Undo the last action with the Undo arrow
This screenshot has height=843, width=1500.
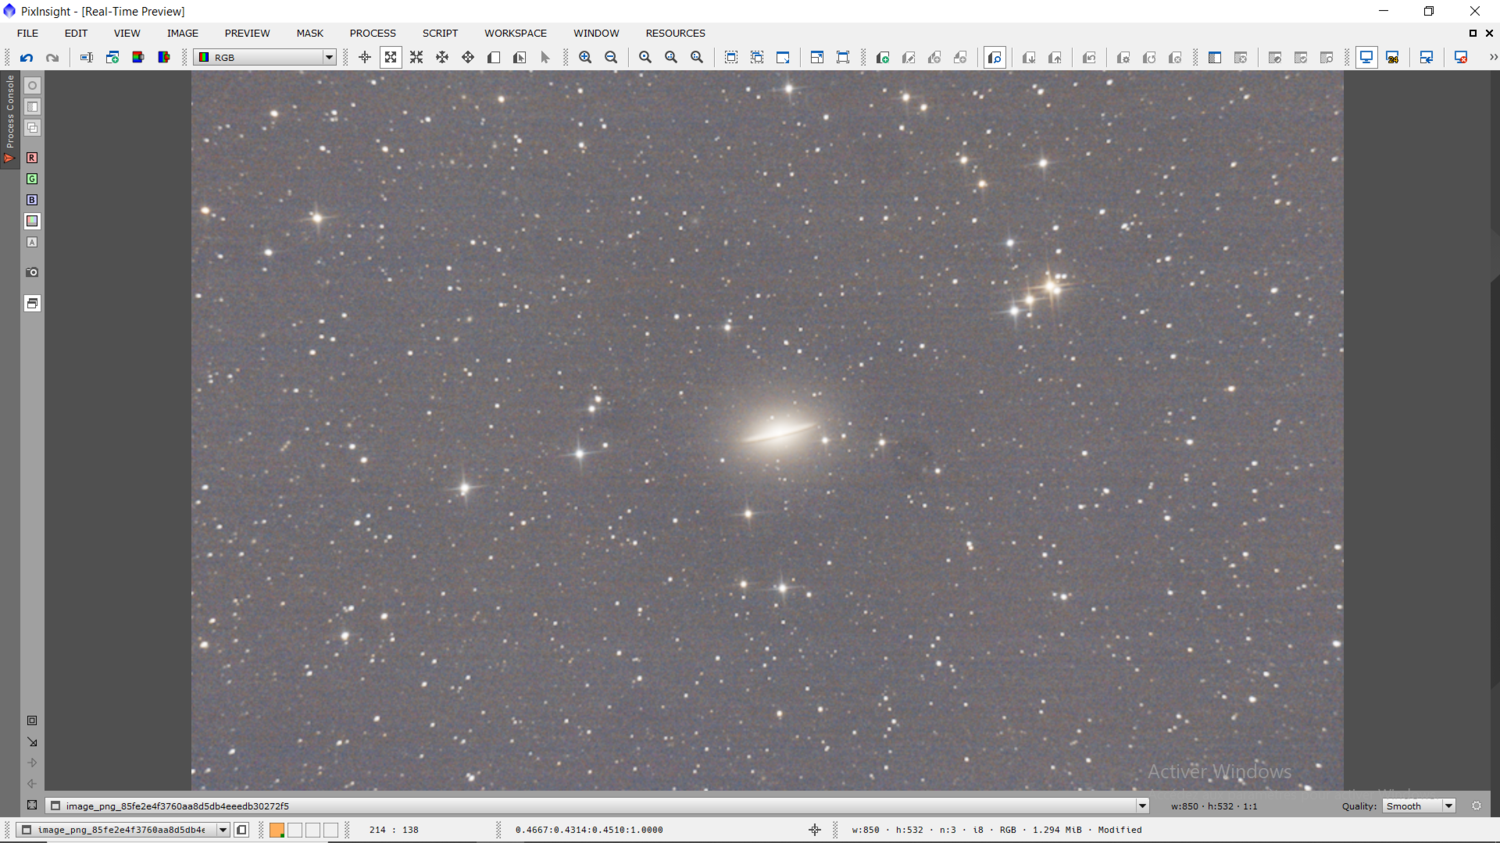[x=27, y=58]
